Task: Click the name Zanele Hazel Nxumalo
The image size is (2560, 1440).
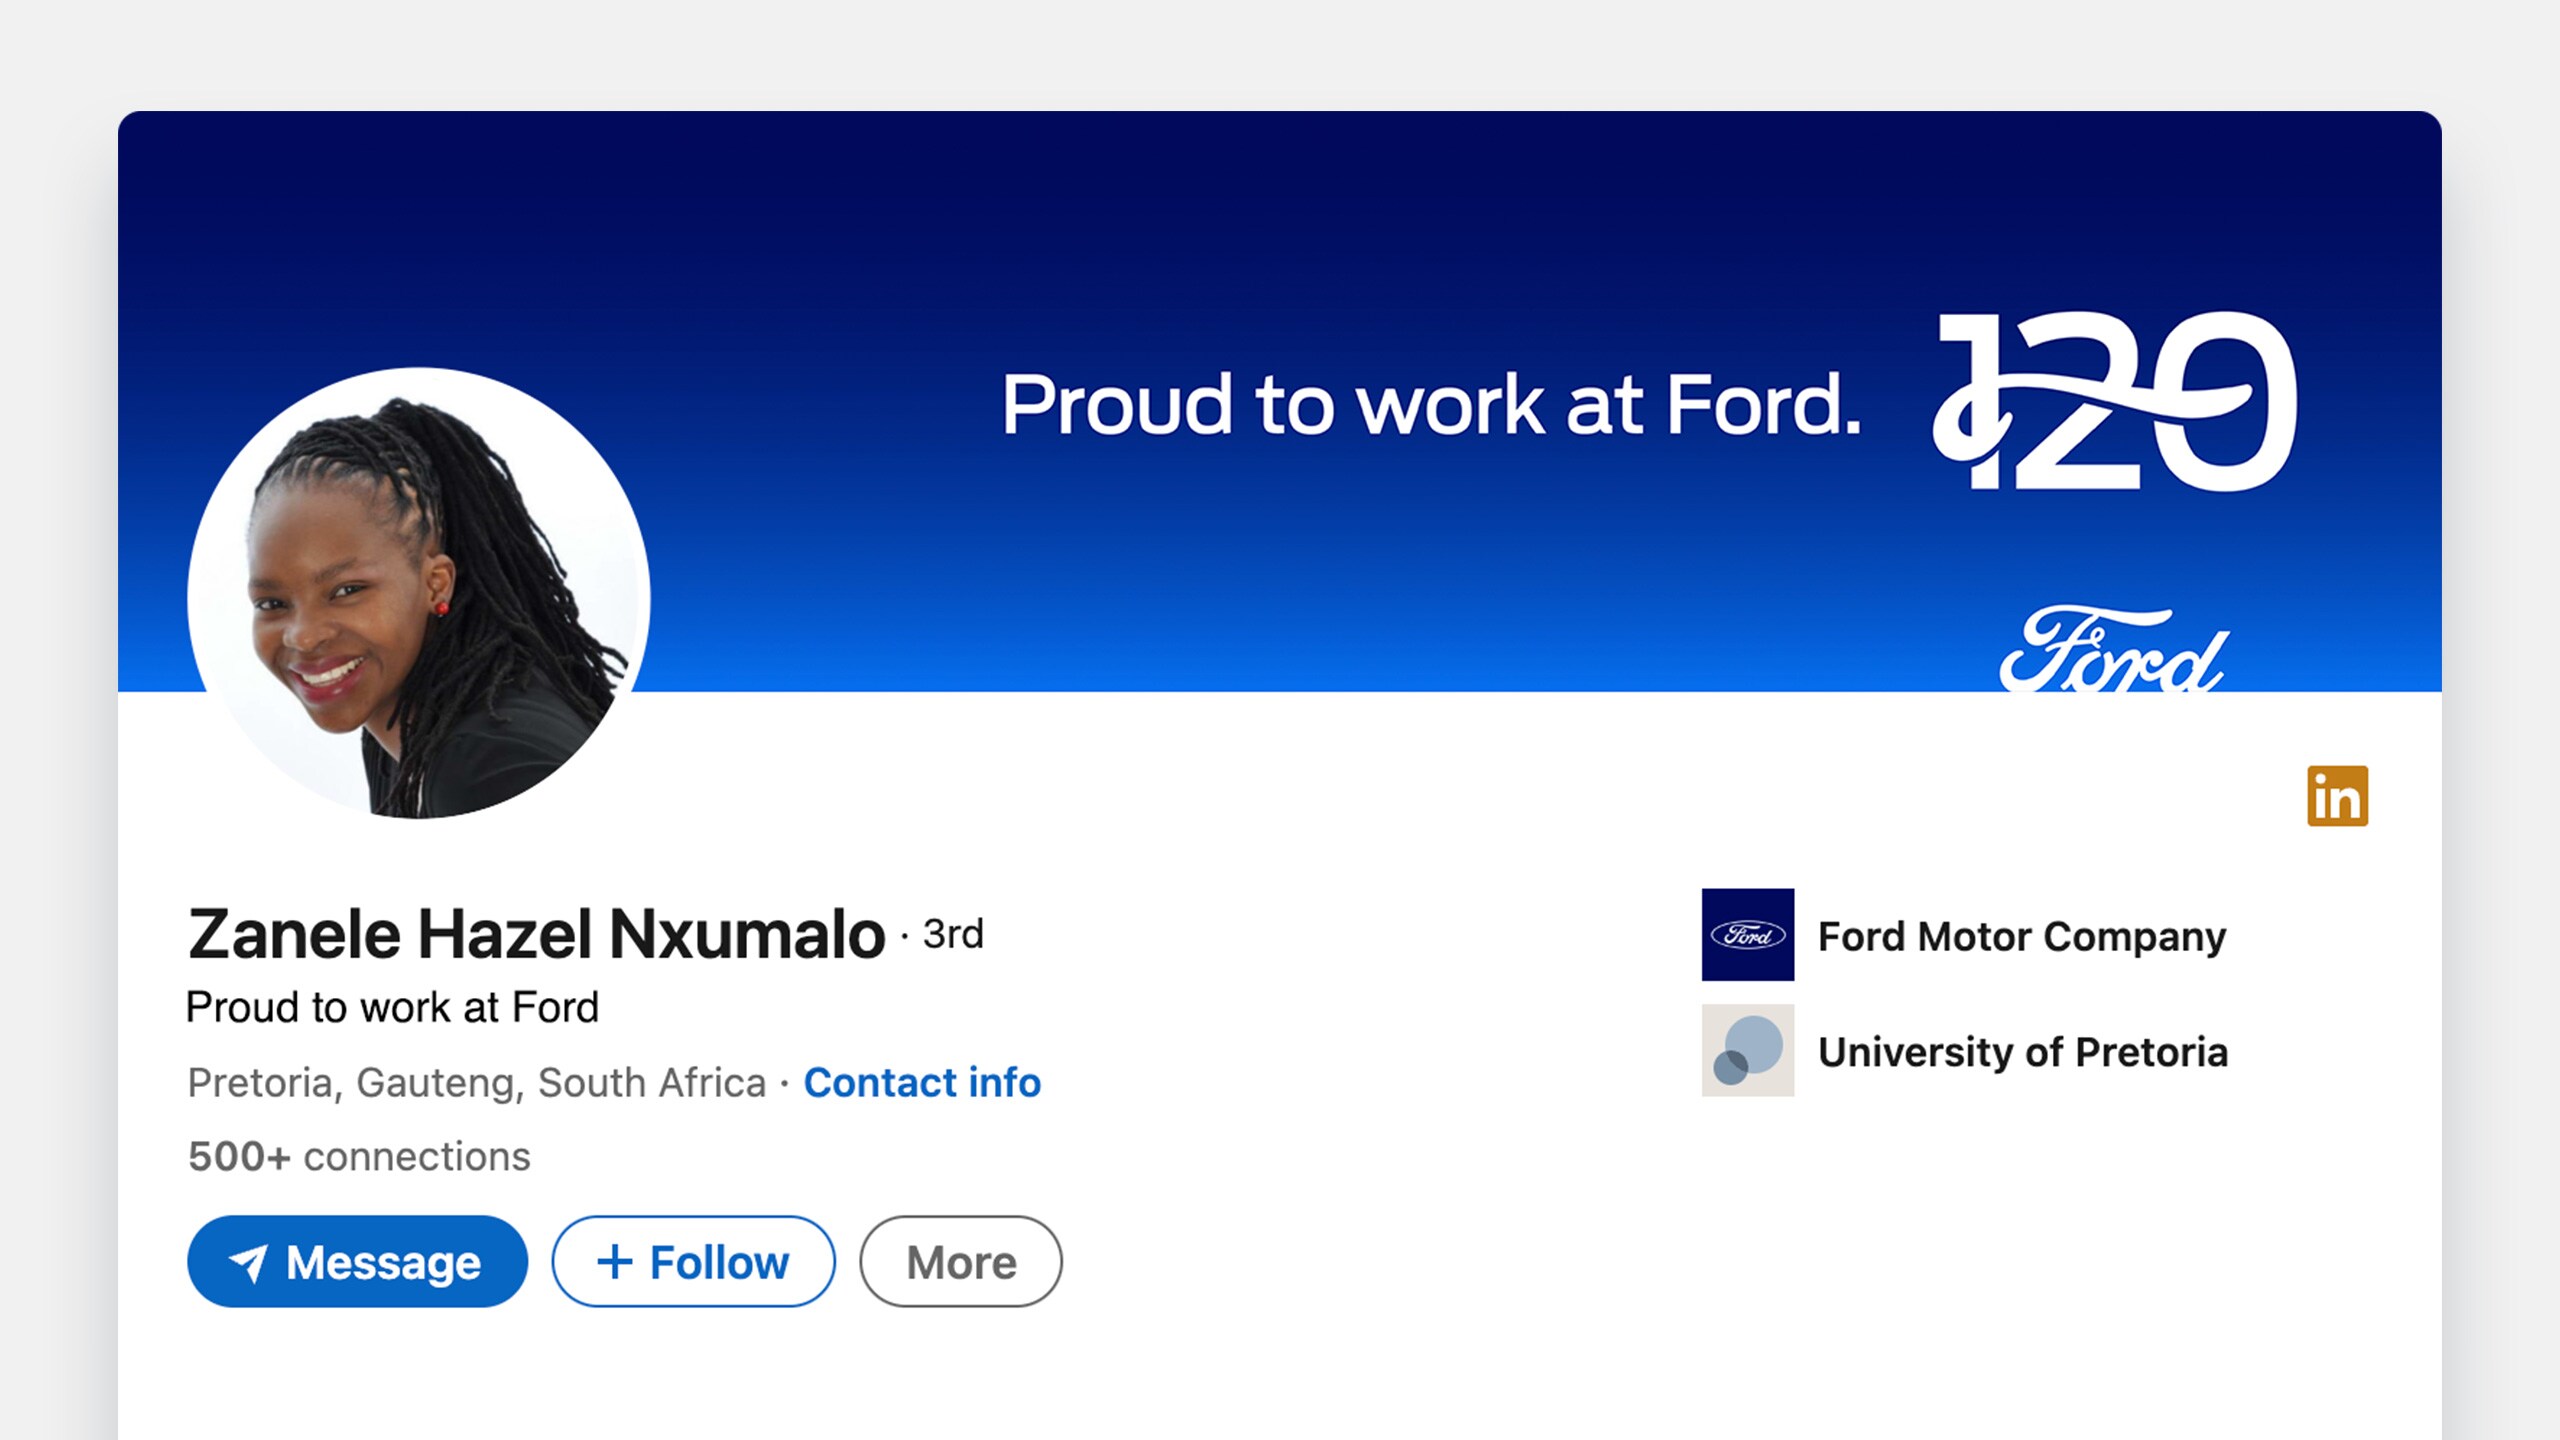Action: (536, 934)
